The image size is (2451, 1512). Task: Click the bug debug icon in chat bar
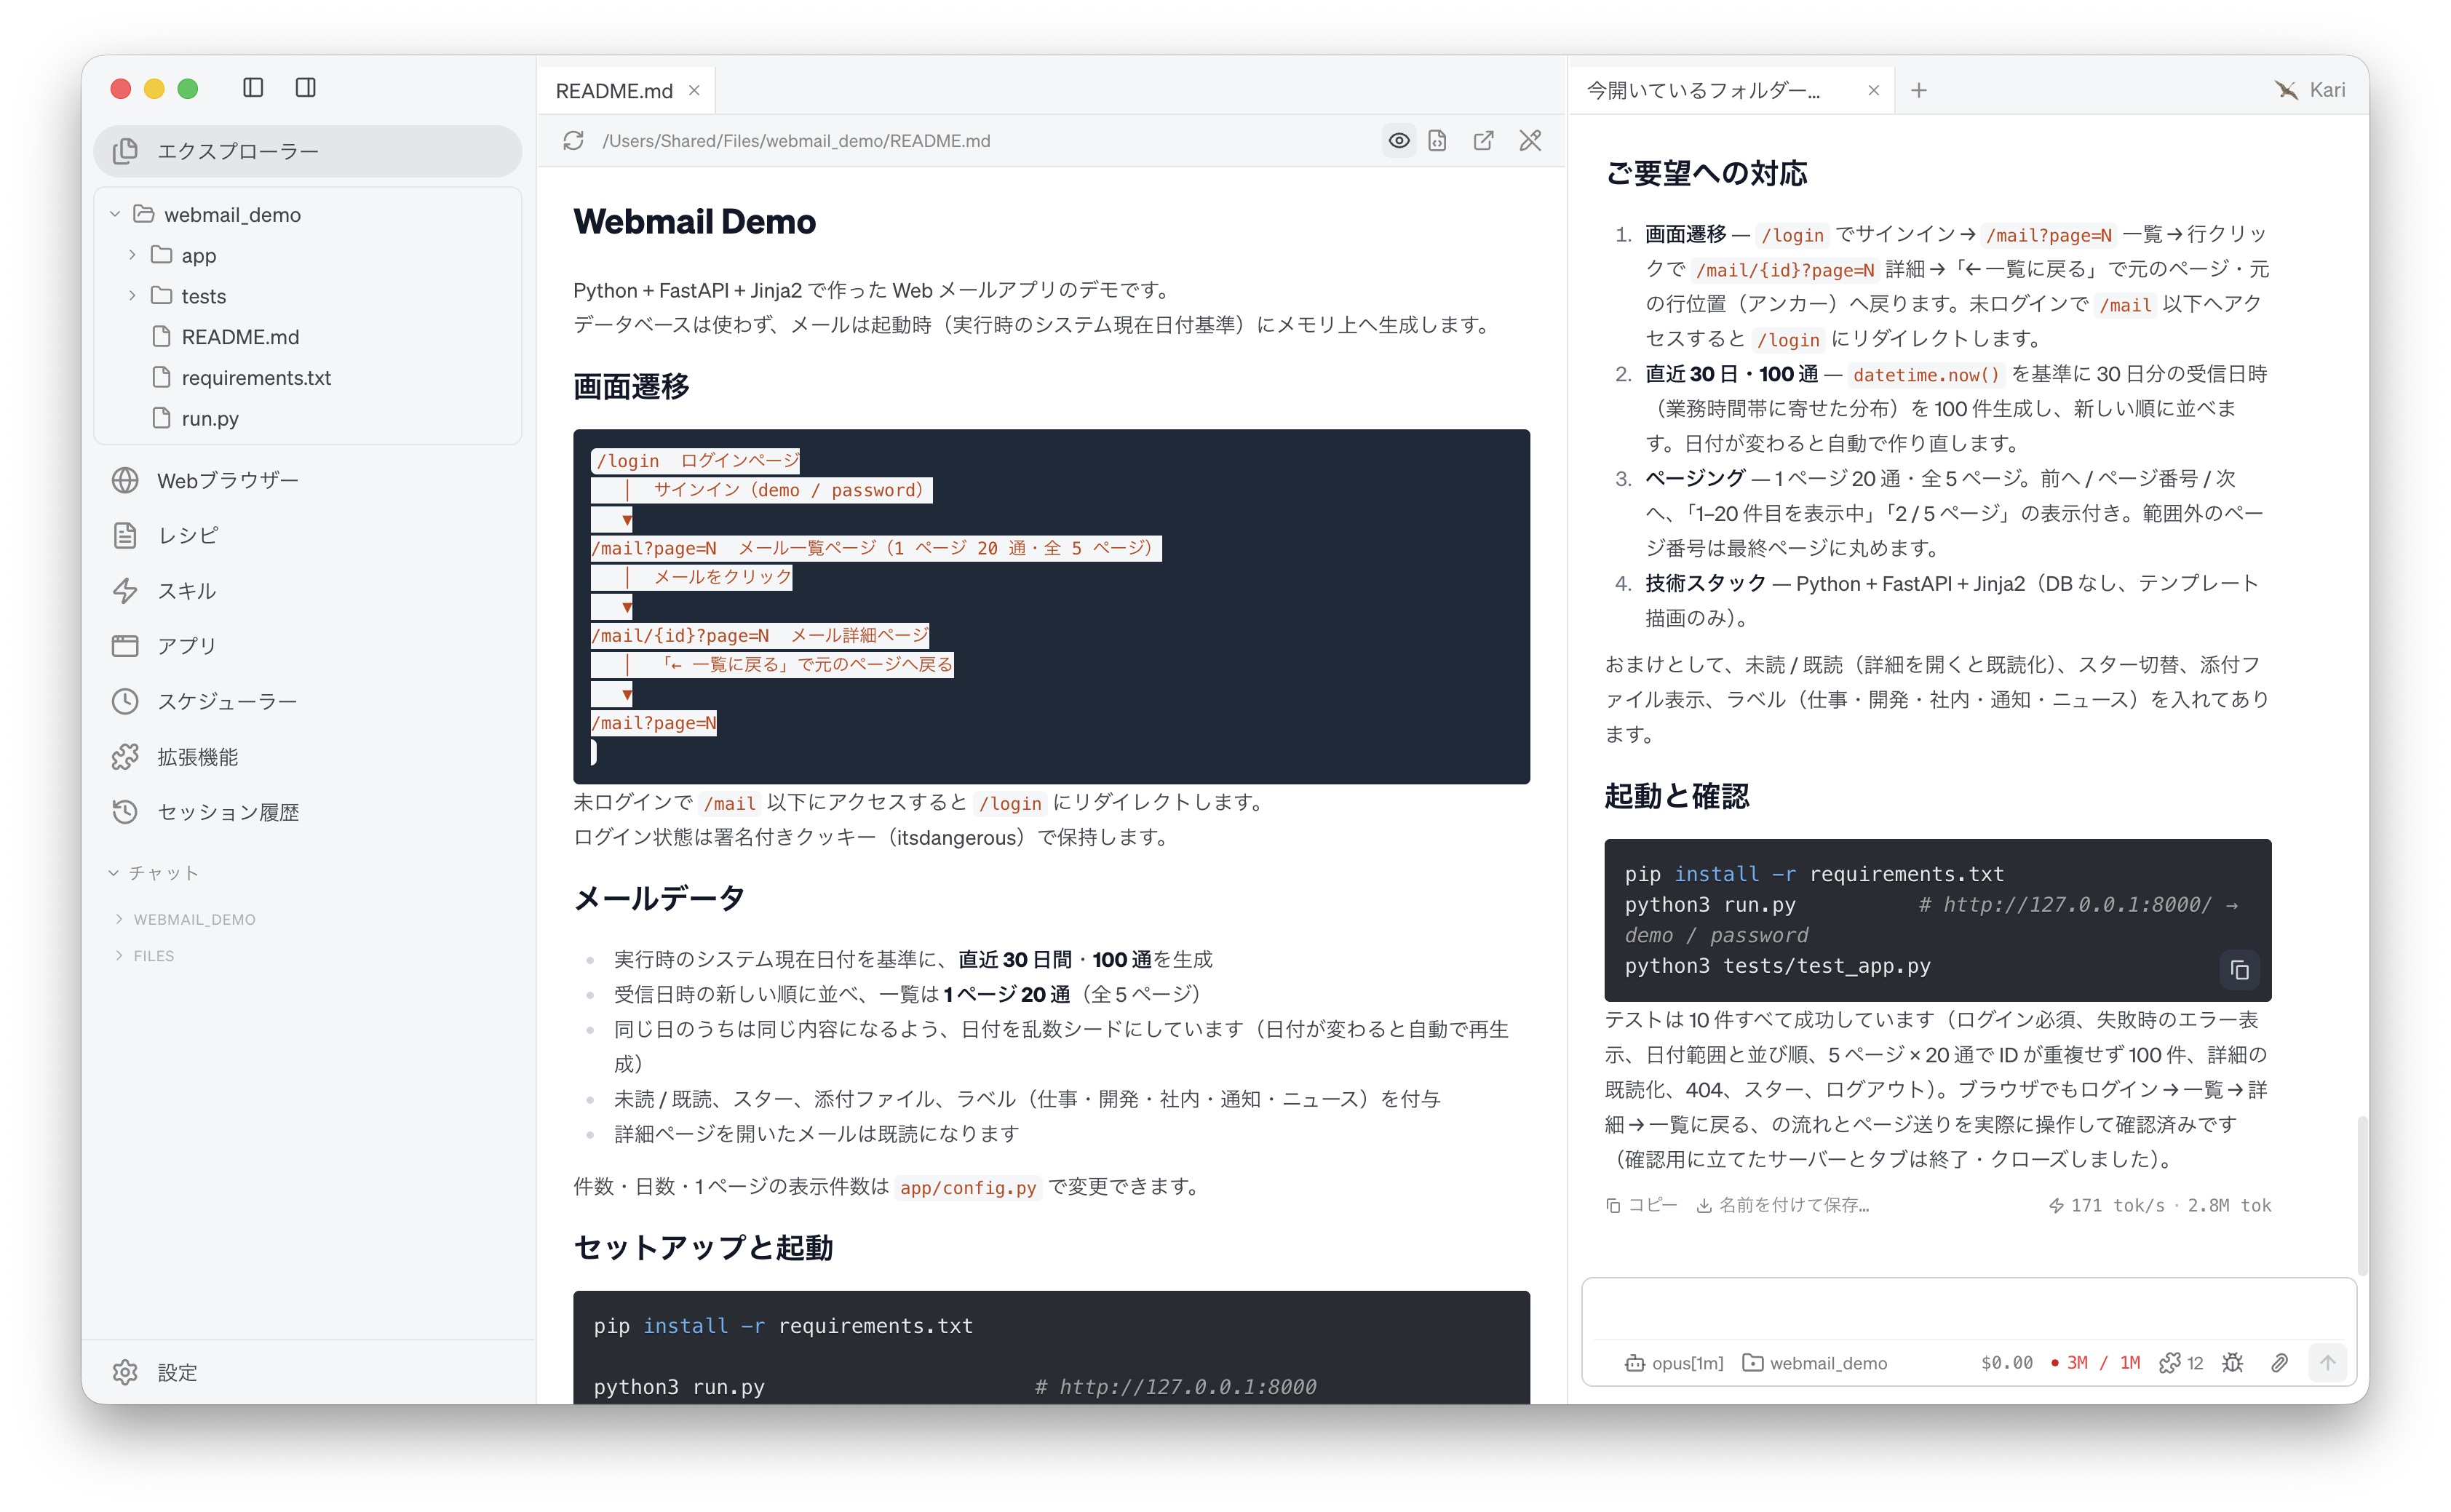tap(2233, 1364)
